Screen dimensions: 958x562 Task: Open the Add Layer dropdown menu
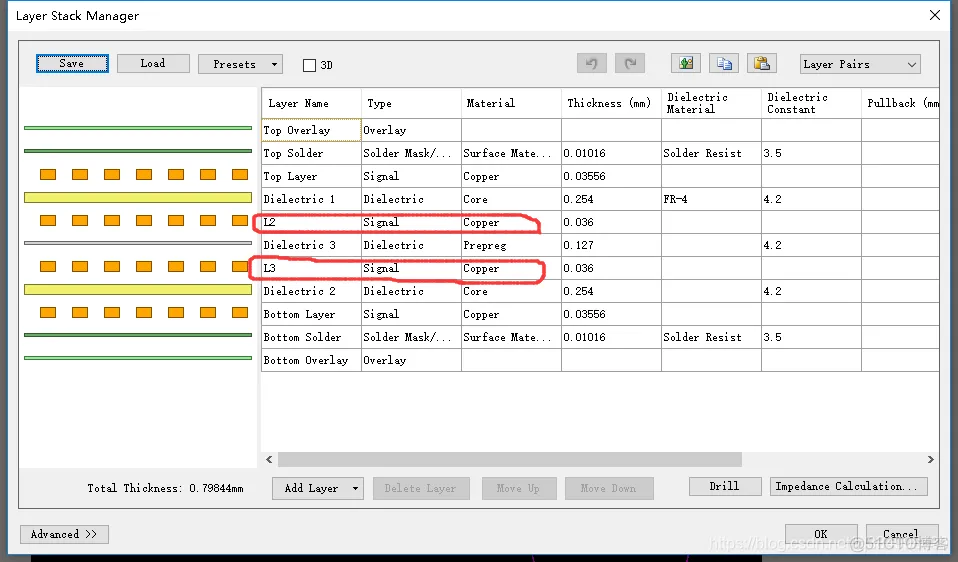point(318,488)
